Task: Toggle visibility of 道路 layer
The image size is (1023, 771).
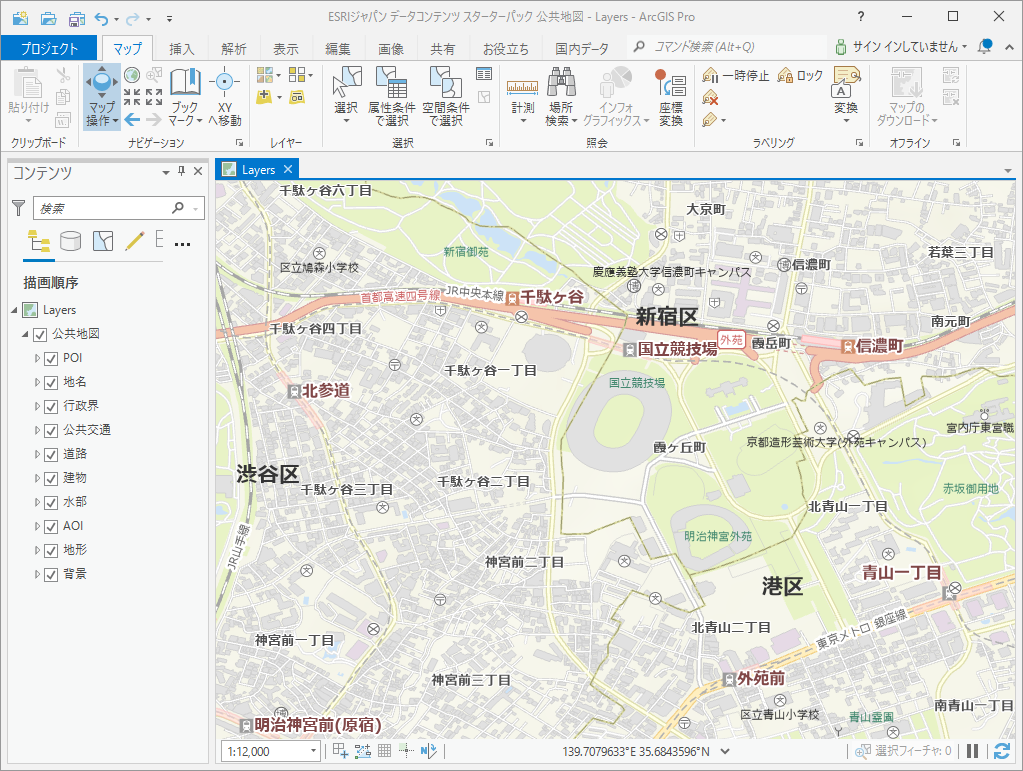Action: [51, 454]
